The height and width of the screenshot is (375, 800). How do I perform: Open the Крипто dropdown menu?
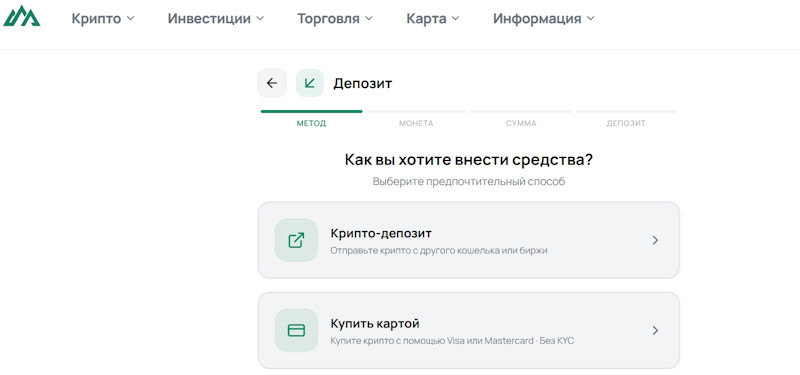click(103, 19)
